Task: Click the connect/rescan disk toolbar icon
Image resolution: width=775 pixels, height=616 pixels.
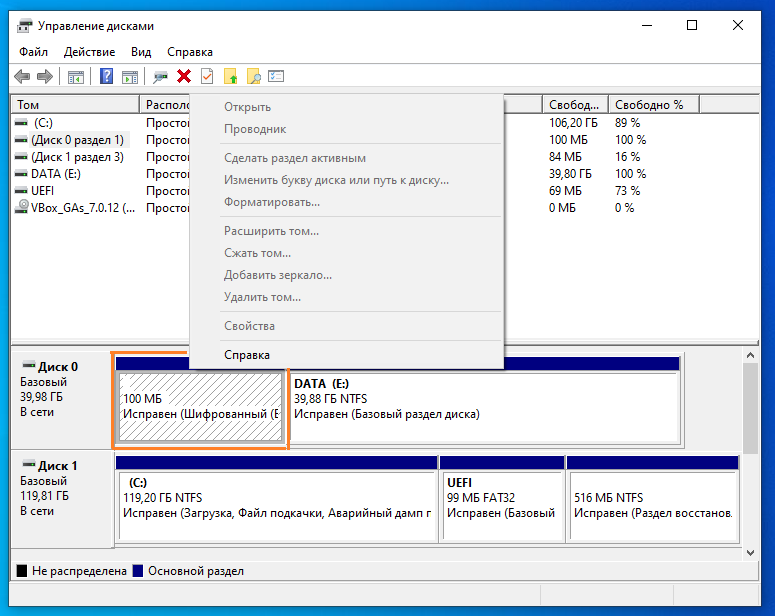Action: click(x=160, y=77)
